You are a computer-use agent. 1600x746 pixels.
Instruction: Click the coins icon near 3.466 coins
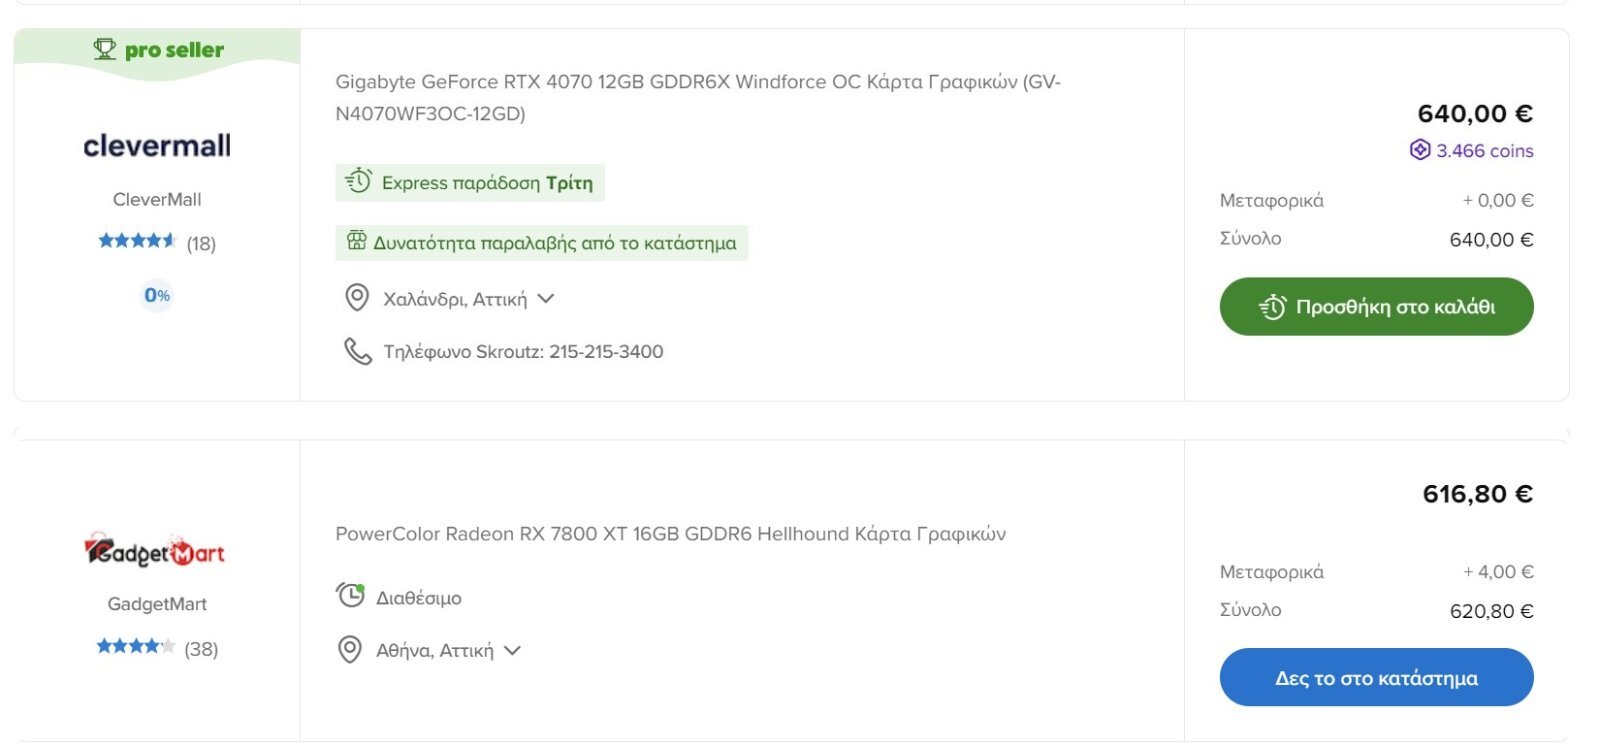pos(1420,150)
